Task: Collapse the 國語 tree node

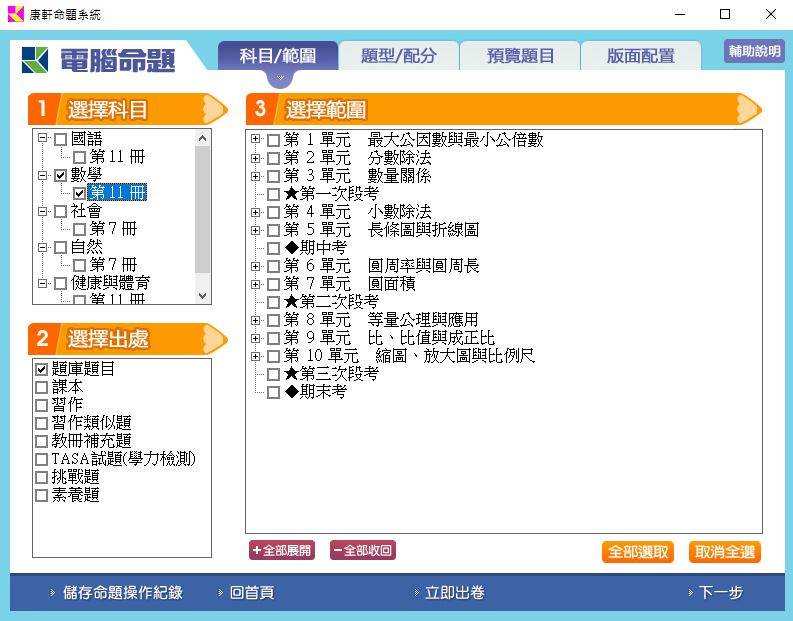Action: 42,138
